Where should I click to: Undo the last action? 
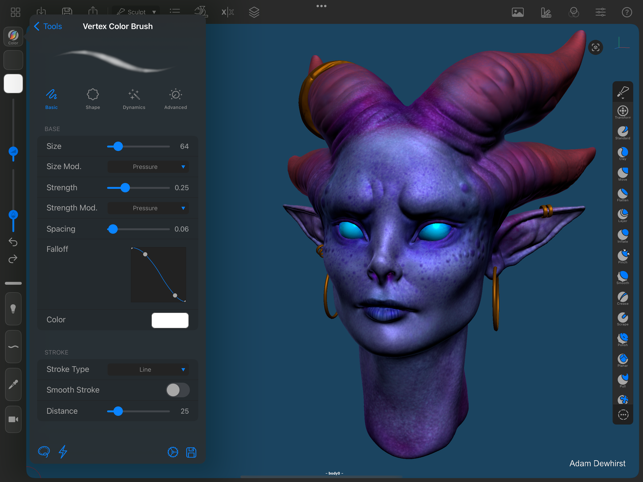(13, 242)
